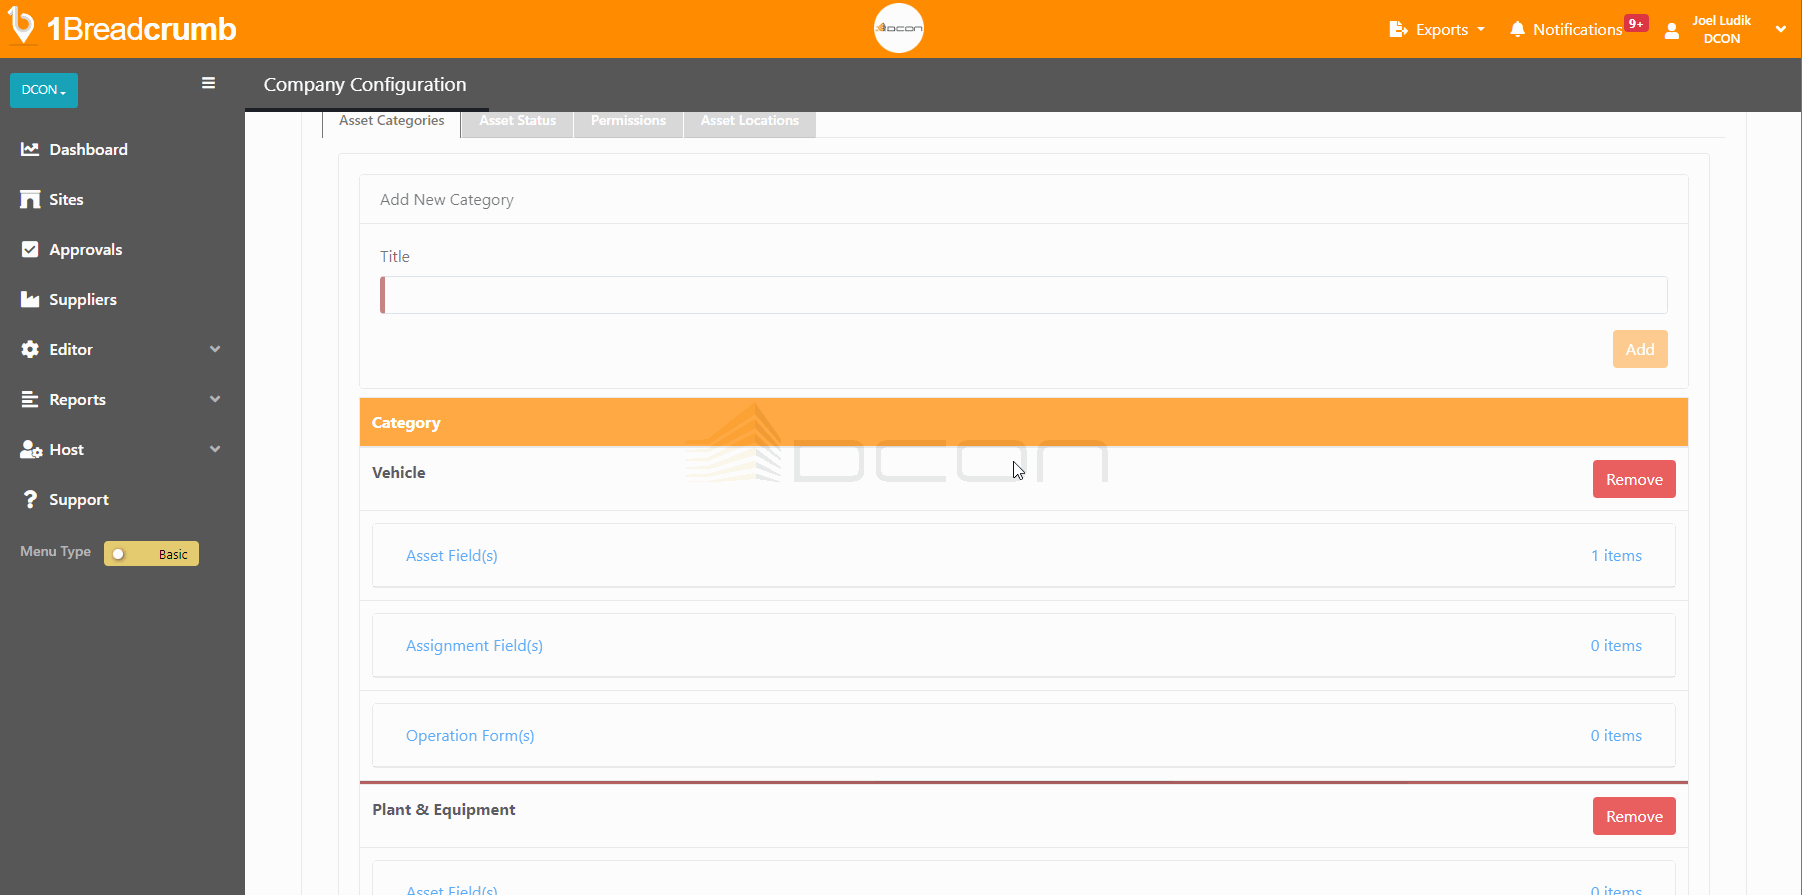Click the Category column header
Image resolution: width=1802 pixels, height=895 pixels.
tap(406, 422)
